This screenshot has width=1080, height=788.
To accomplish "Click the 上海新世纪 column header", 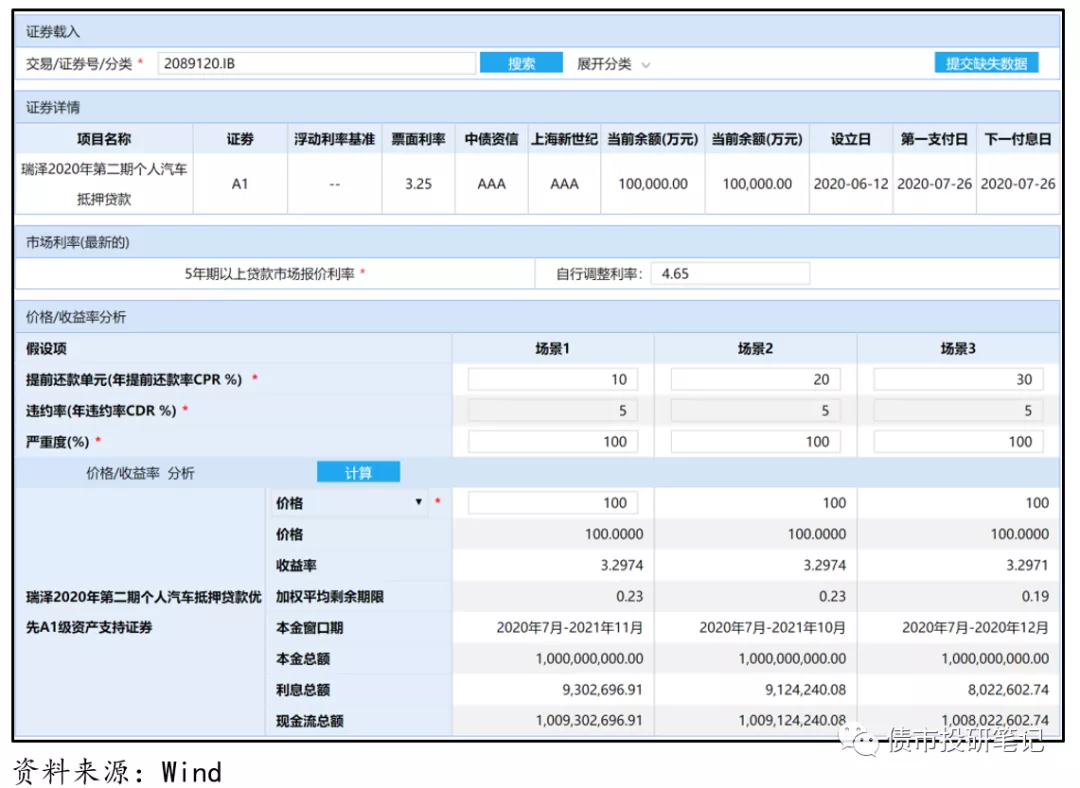I will (564, 139).
